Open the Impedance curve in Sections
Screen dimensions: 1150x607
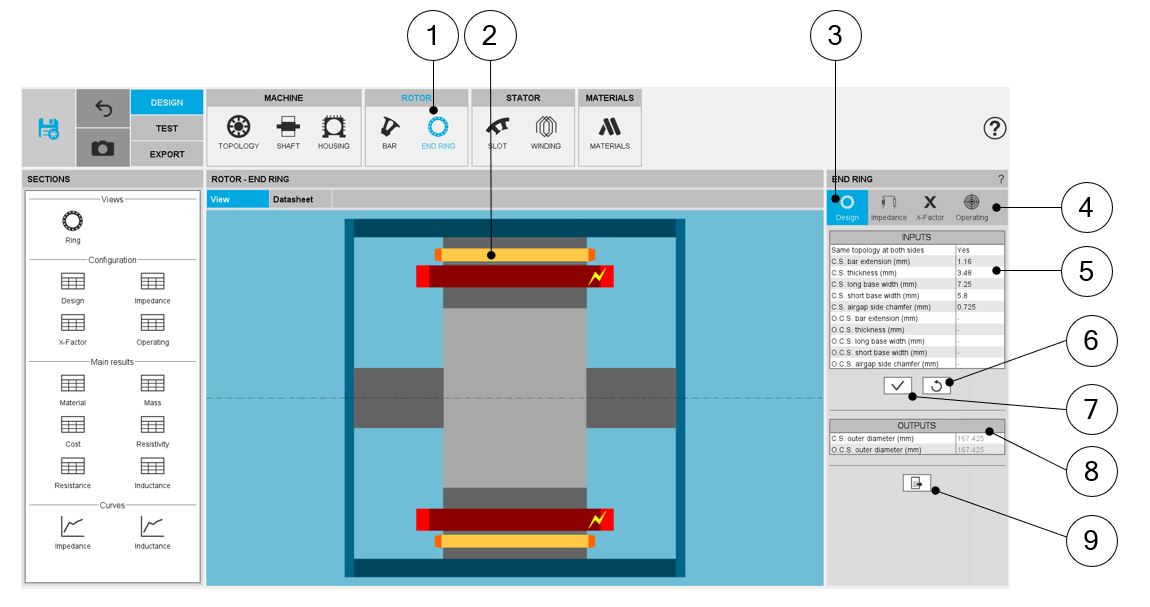click(72, 531)
